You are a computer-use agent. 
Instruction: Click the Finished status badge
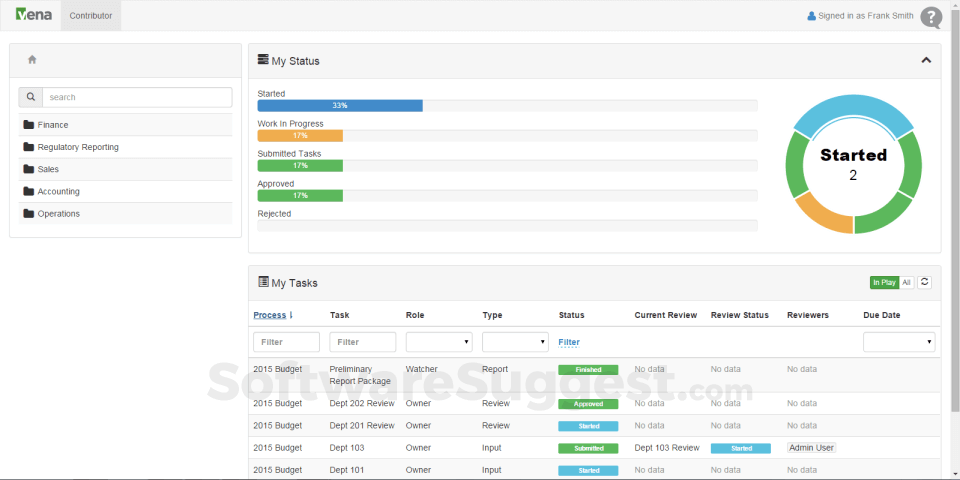(x=588, y=370)
